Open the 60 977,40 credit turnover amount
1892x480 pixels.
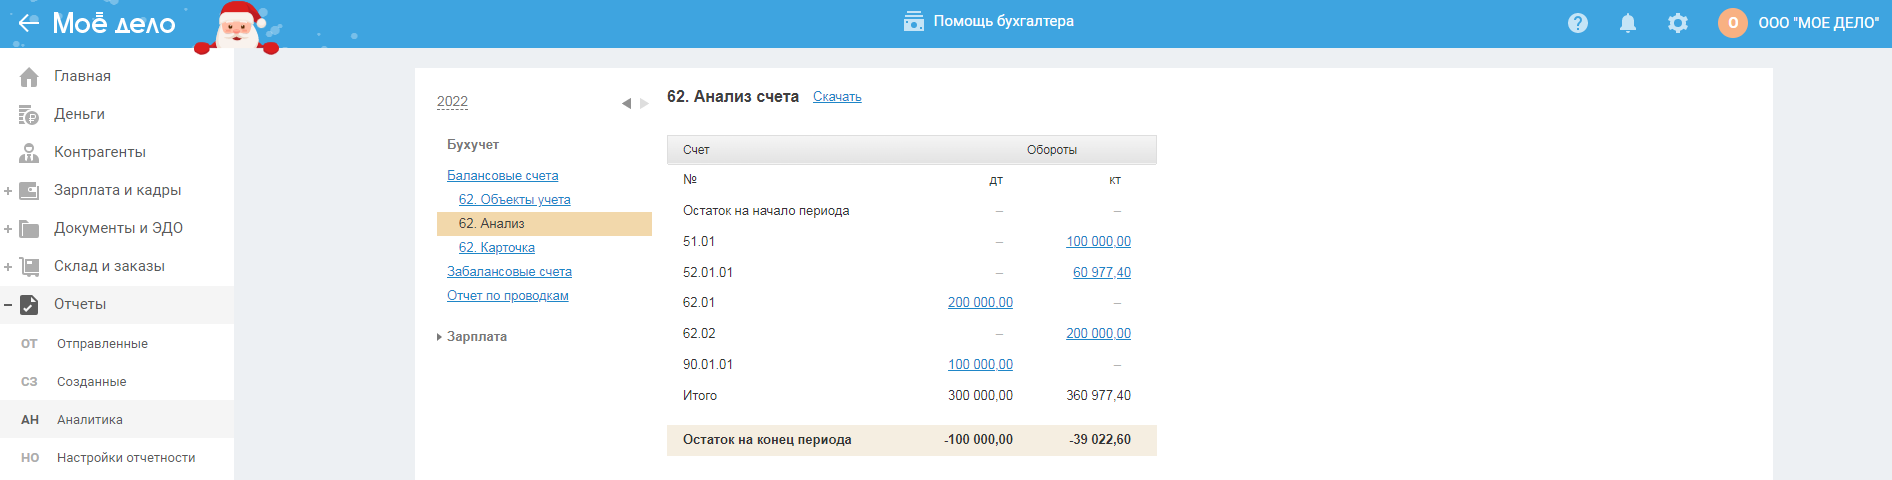coord(1101,273)
